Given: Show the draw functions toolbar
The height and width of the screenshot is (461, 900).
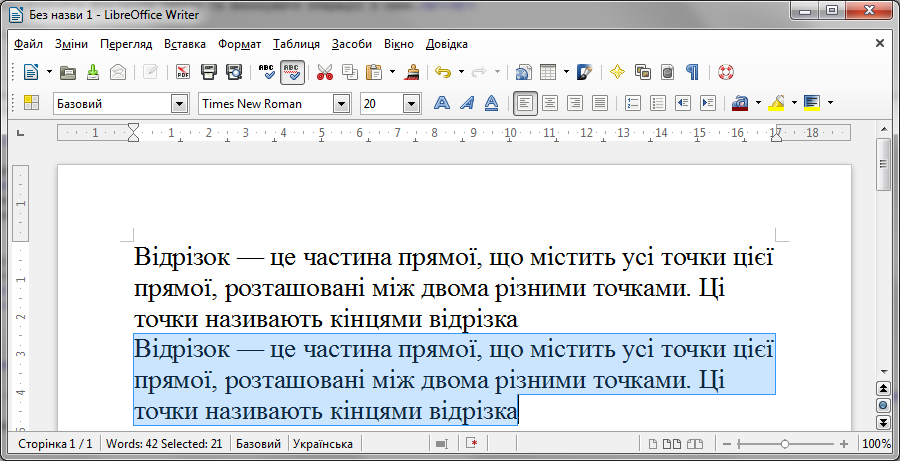Looking at the screenshot, I should [585, 72].
